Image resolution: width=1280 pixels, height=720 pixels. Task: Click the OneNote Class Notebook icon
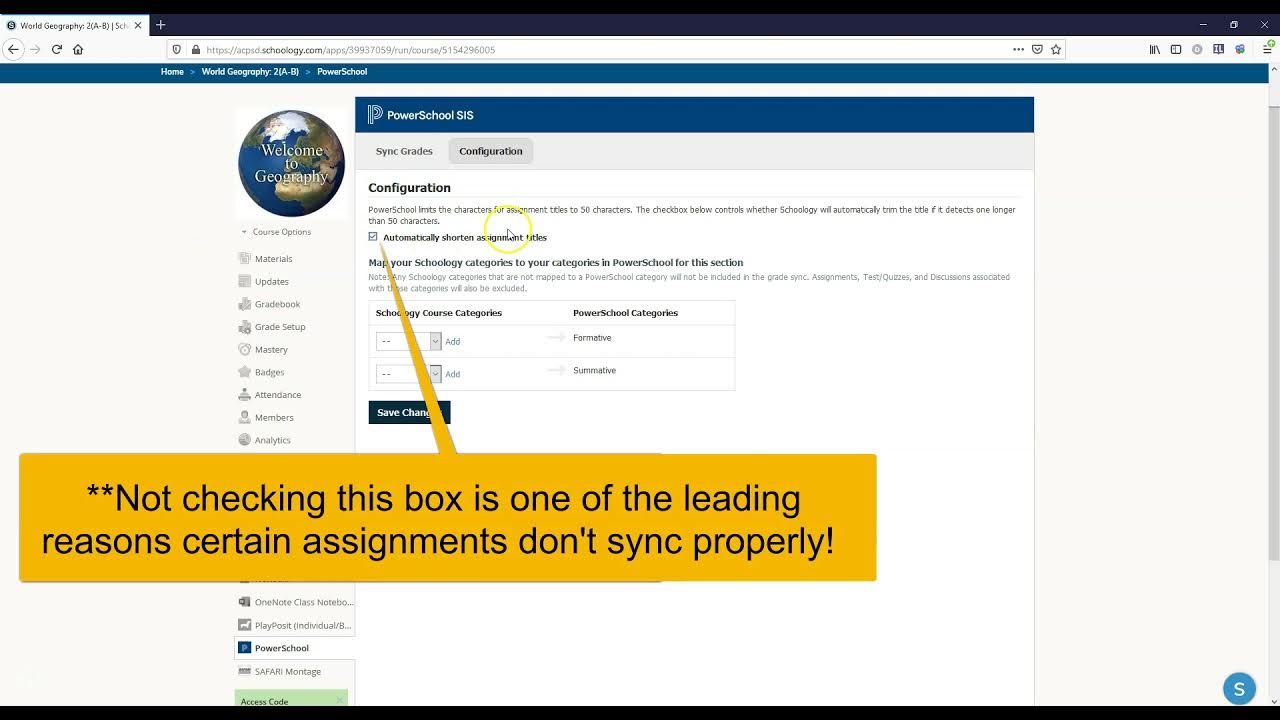tap(245, 602)
